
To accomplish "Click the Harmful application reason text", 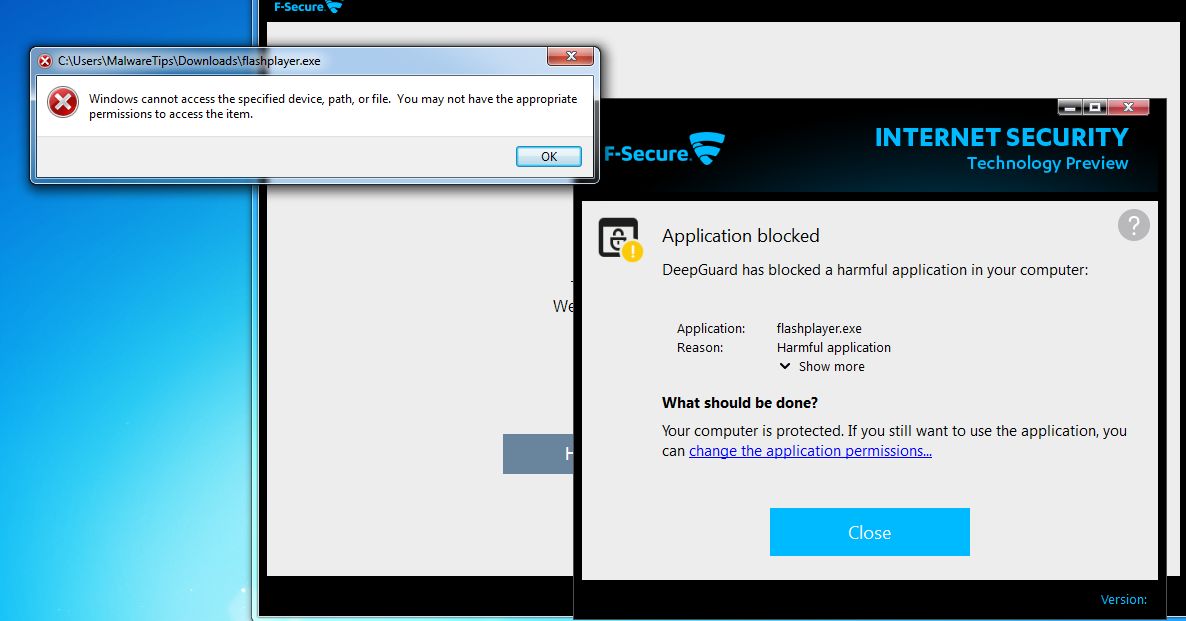I will coord(834,347).
